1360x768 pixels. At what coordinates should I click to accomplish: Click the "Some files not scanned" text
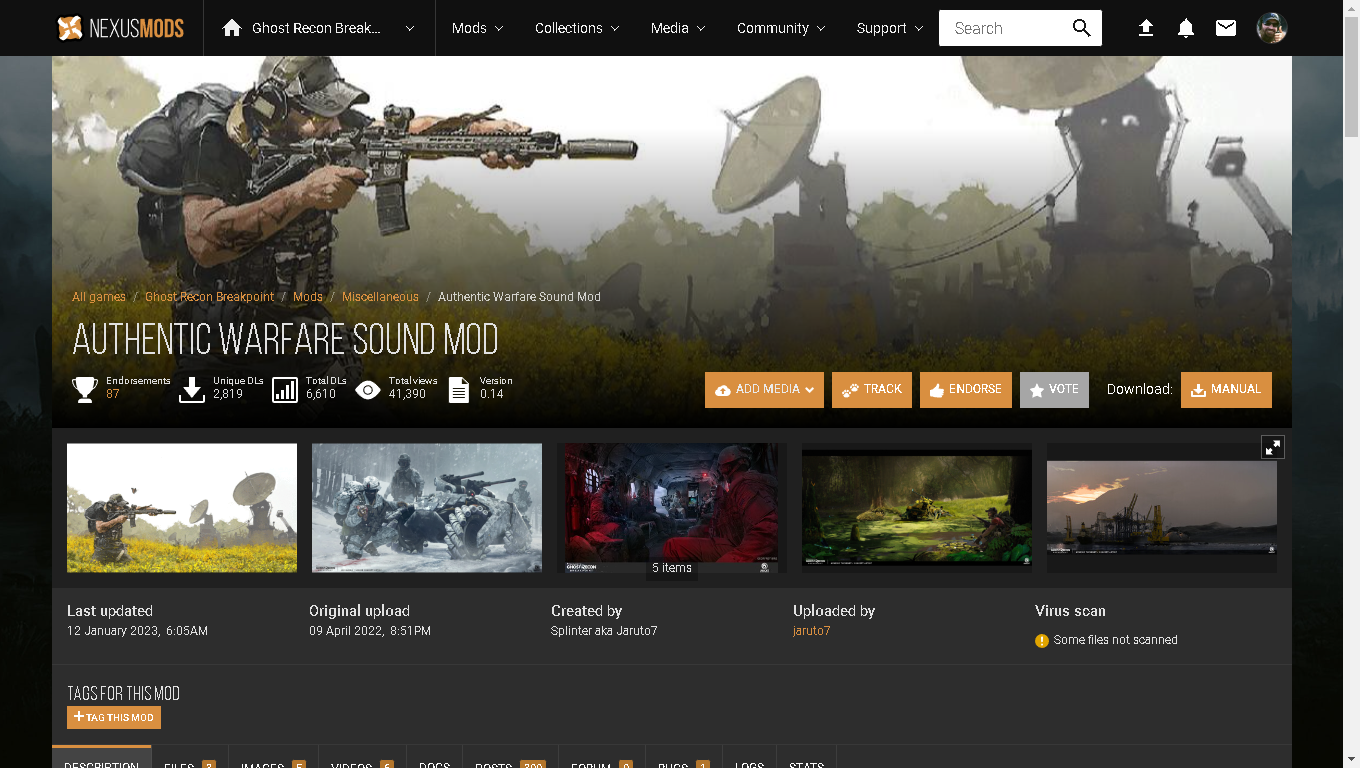click(1116, 640)
